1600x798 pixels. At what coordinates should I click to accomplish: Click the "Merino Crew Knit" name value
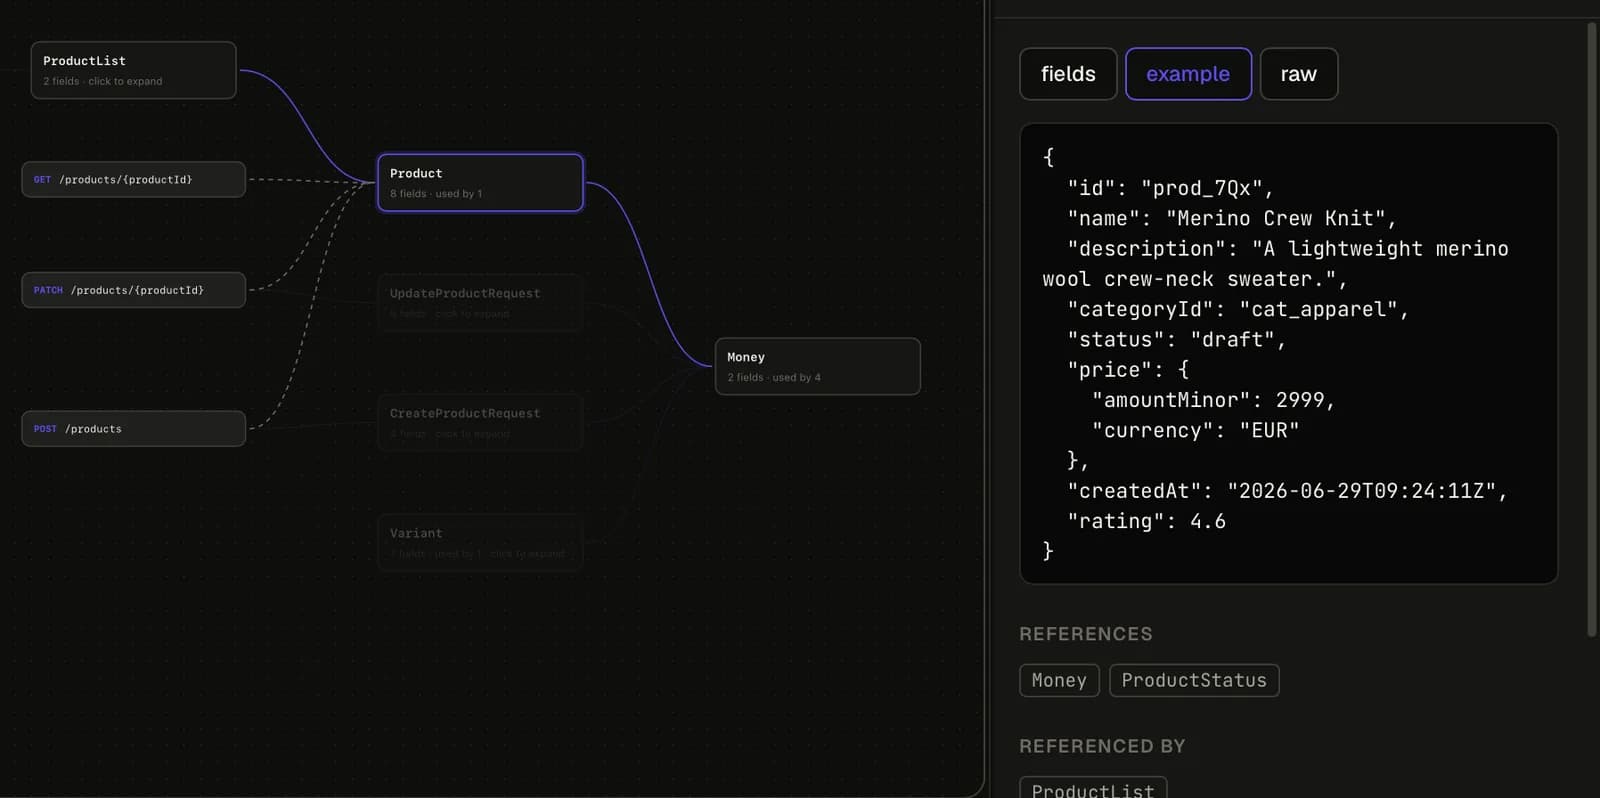(x=1275, y=218)
